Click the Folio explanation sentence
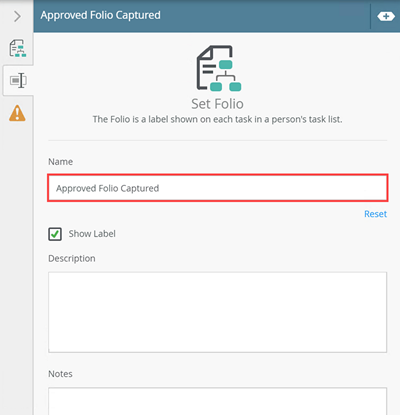This screenshot has height=415, width=400. [217, 119]
